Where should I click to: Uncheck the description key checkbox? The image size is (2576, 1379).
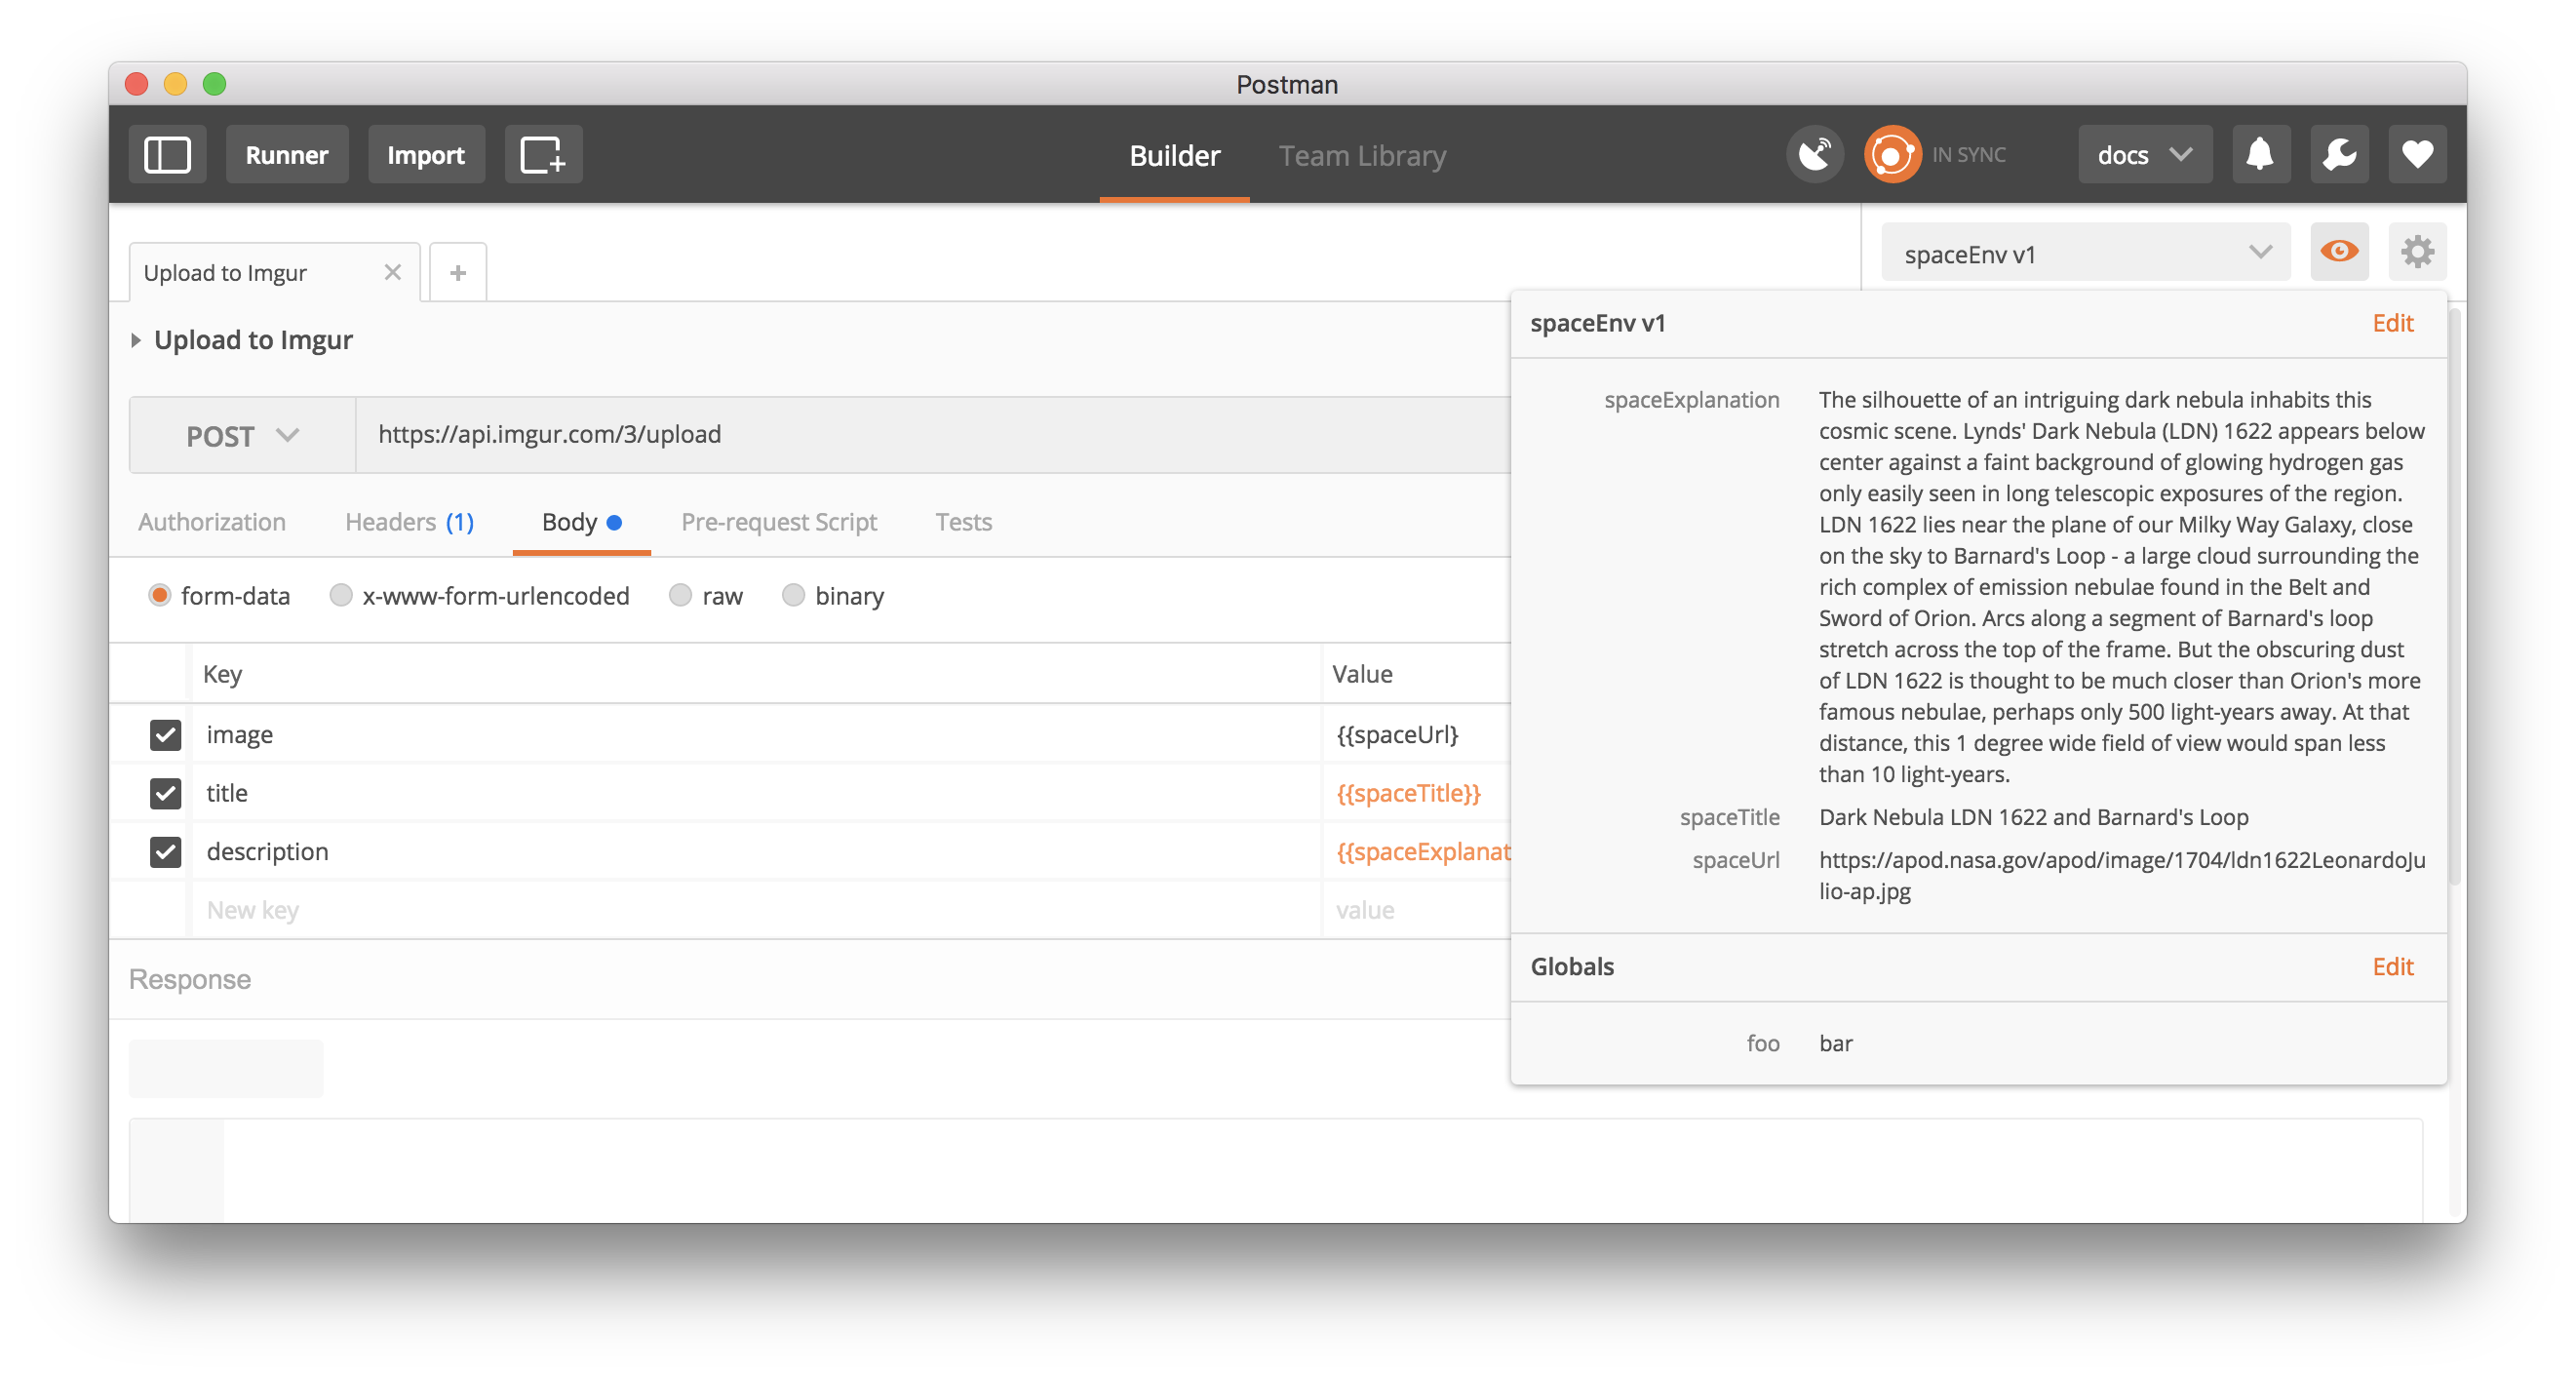[x=165, y=851]
